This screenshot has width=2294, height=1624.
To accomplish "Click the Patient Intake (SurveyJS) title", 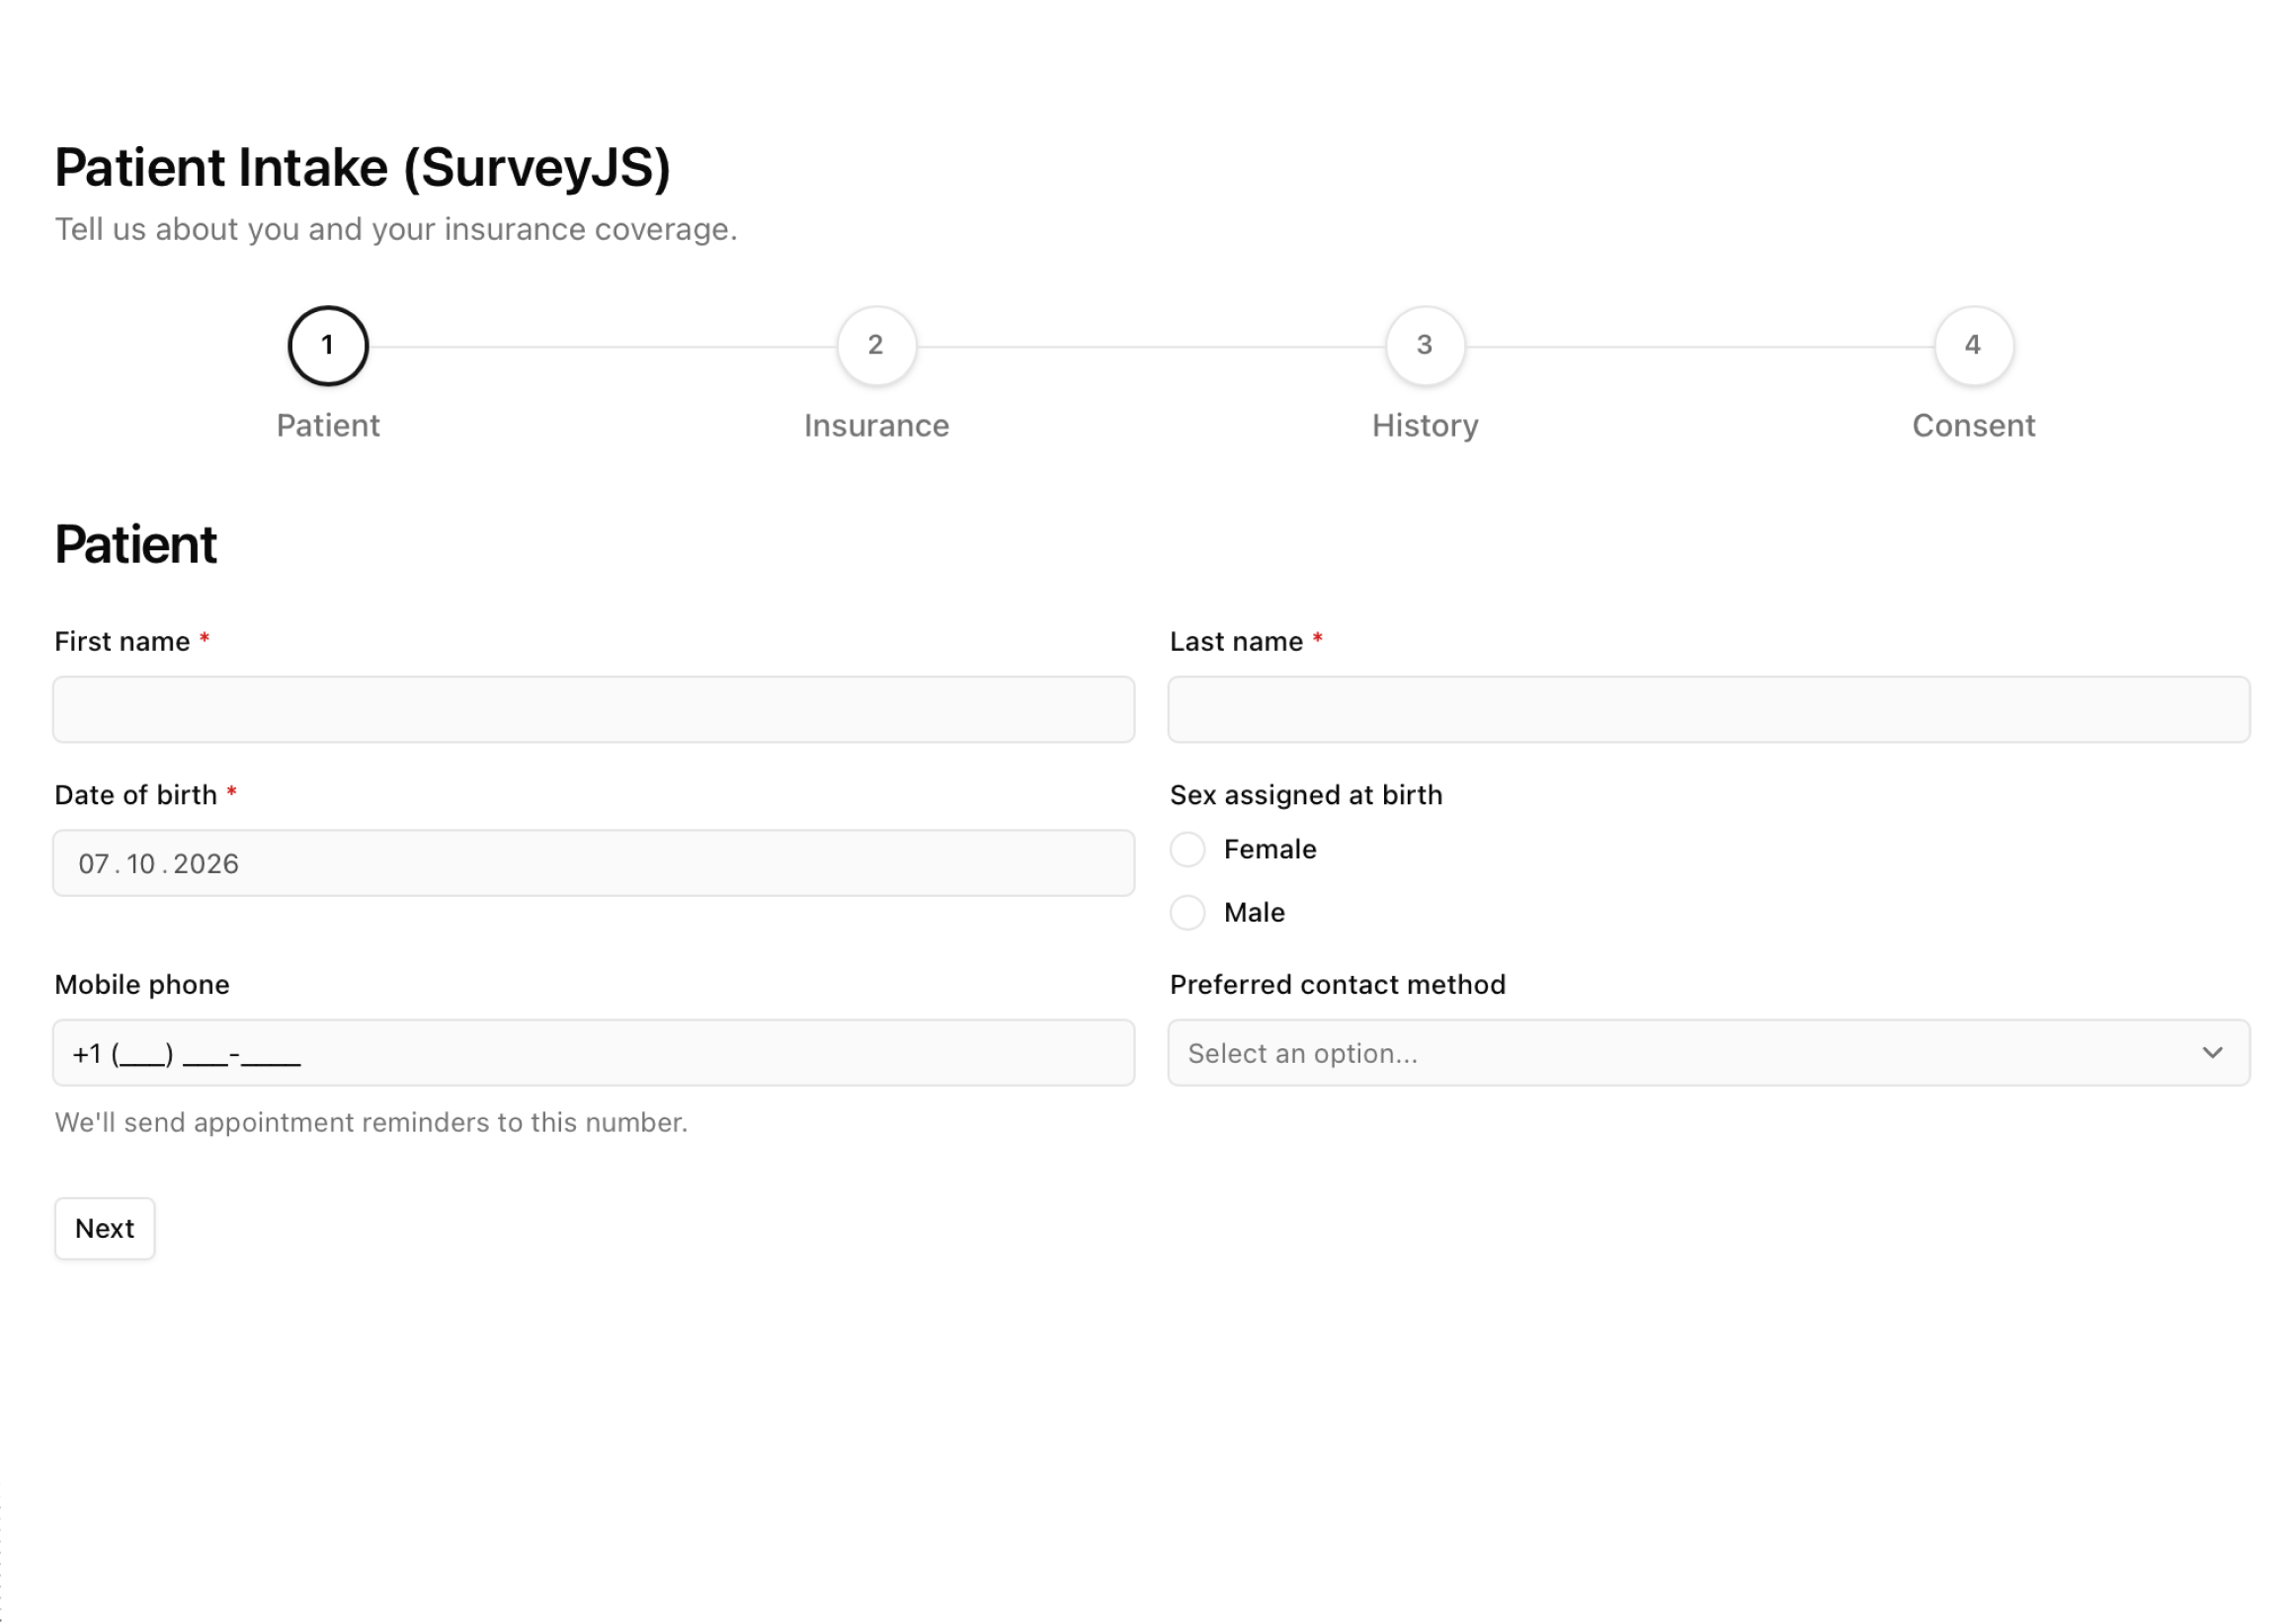I will pos(362,167).
